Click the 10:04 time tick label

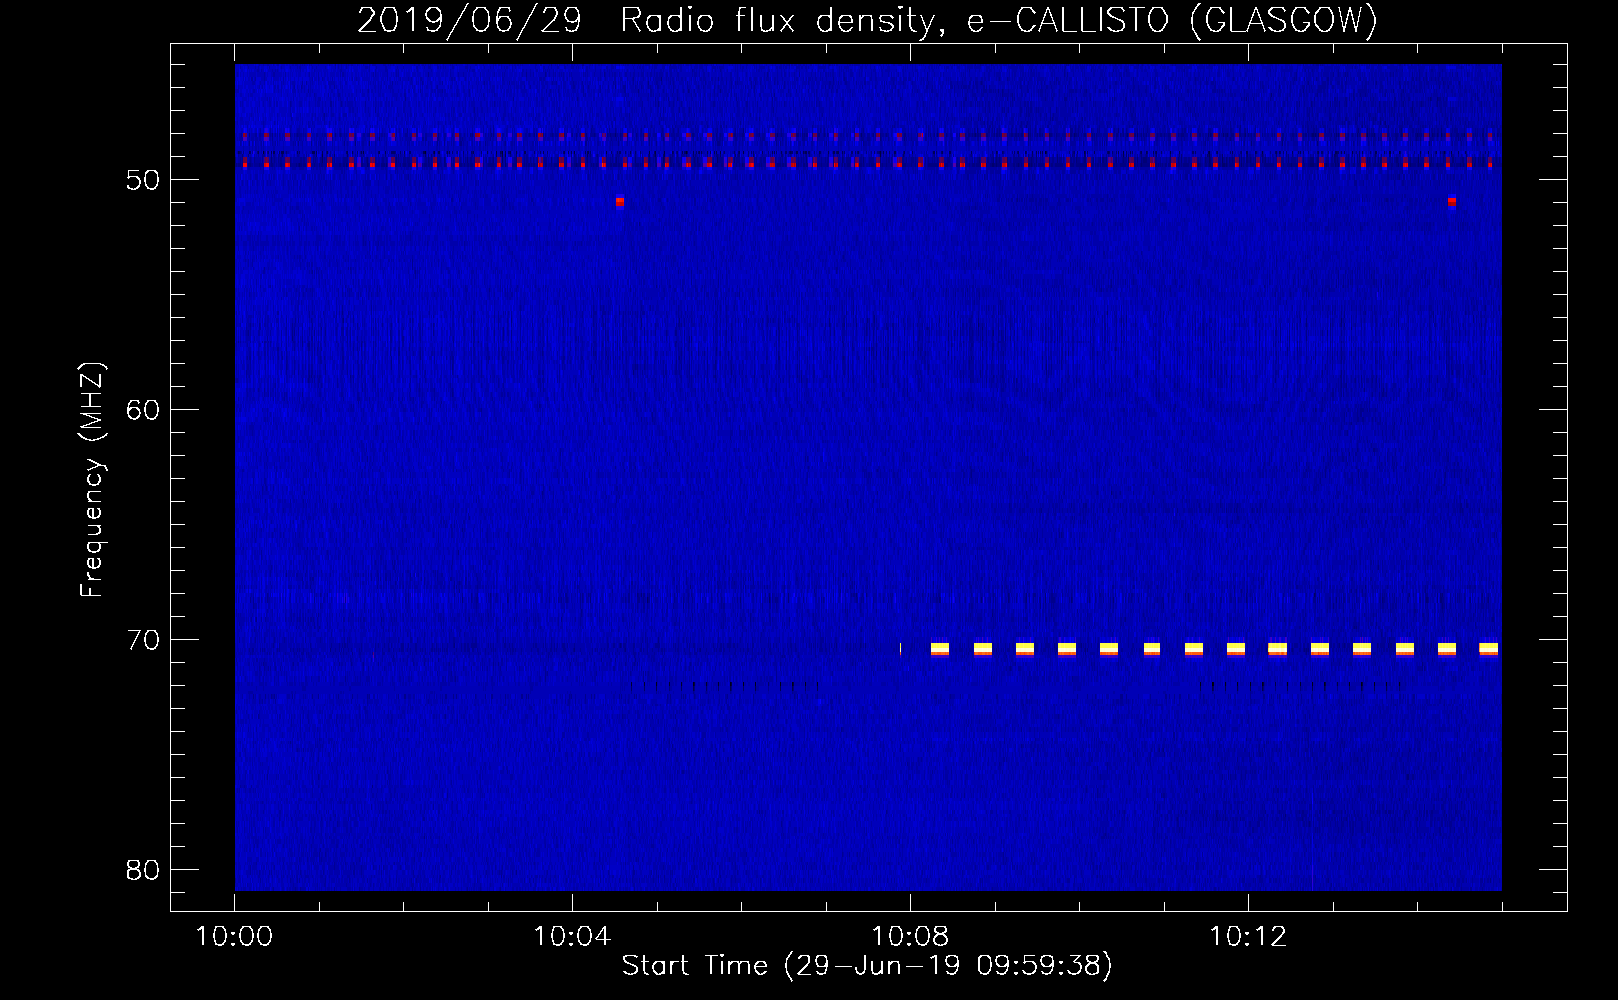572,937
